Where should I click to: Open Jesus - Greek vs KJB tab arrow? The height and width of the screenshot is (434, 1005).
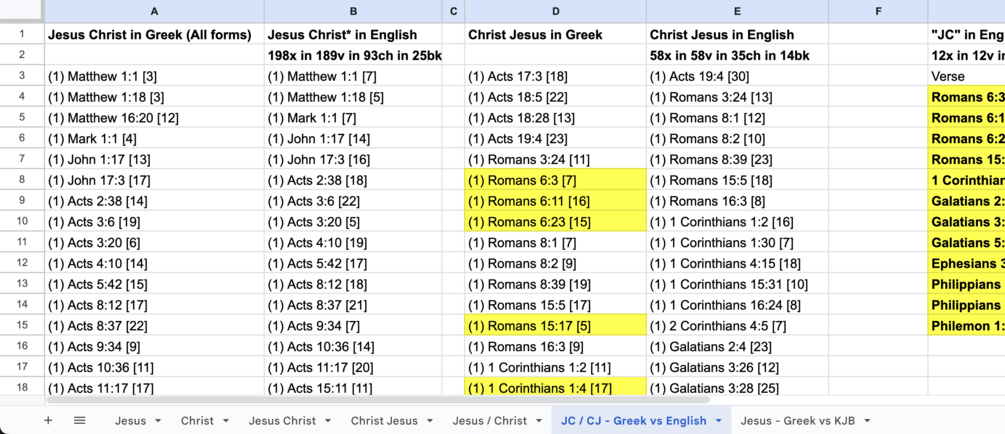(867, 421)
